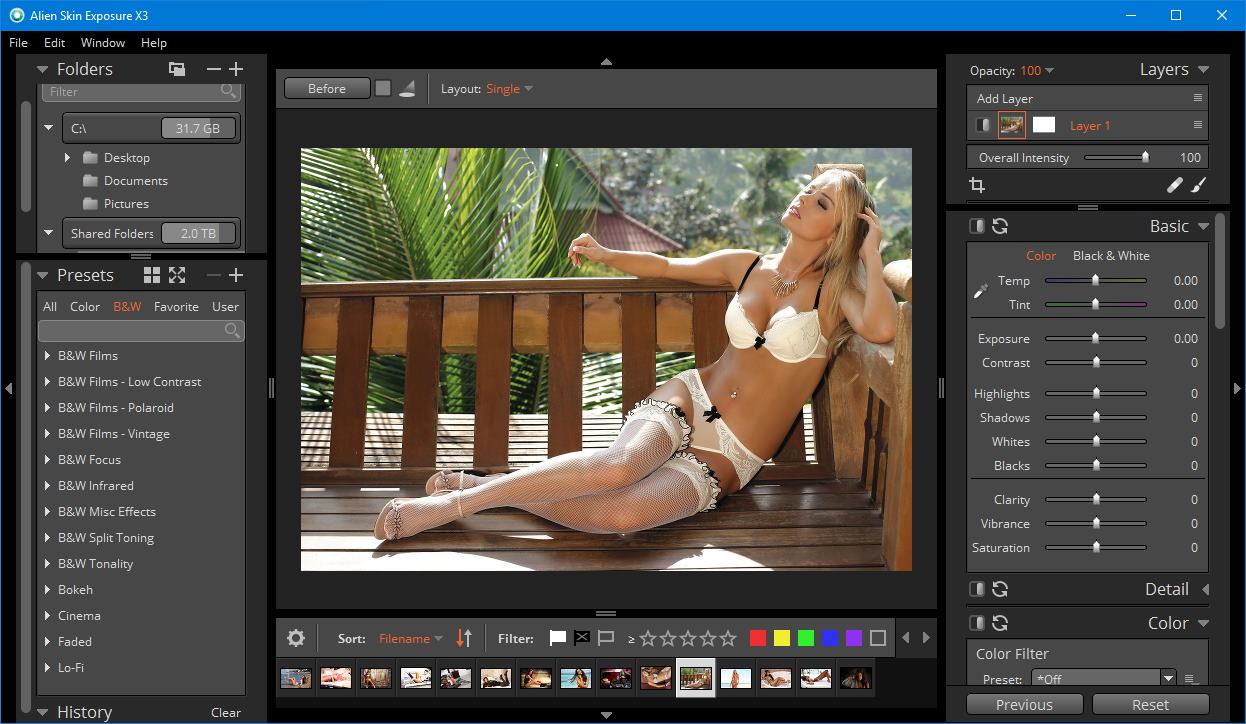Toggle the Detail panel on/off

[977, 590]
